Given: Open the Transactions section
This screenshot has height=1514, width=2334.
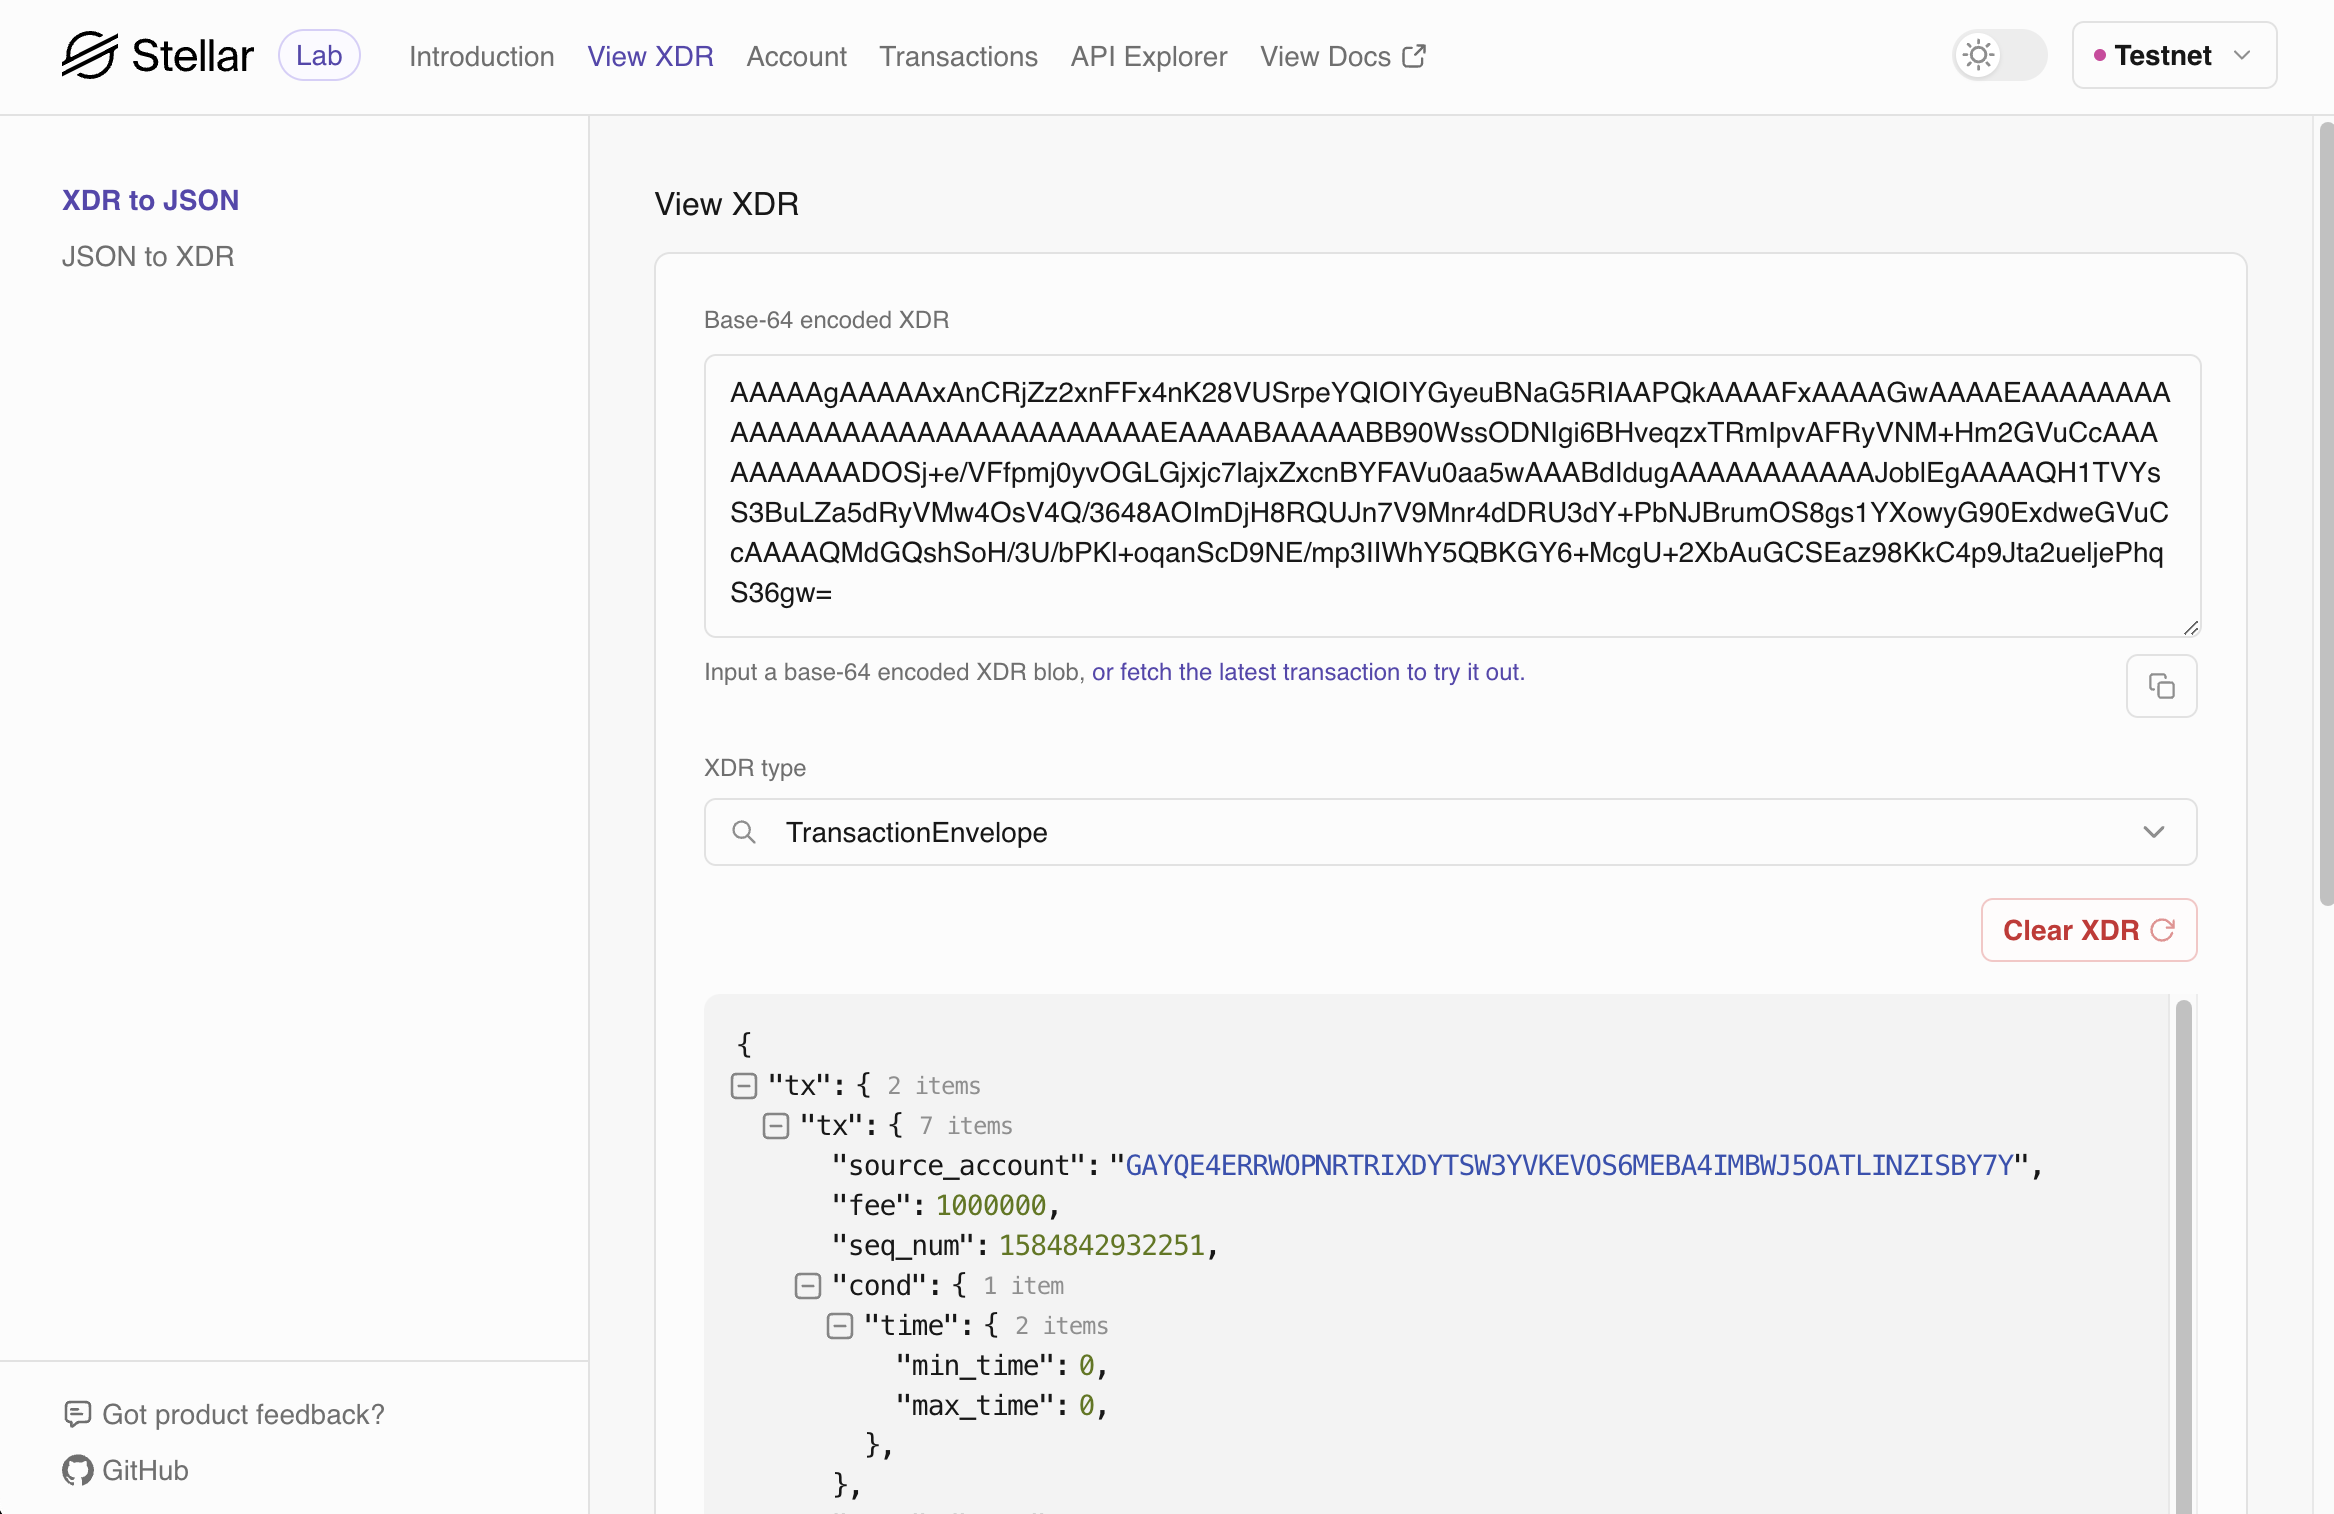Looking at the screenshot, I should pyautogui.click(x=958, y=57).
